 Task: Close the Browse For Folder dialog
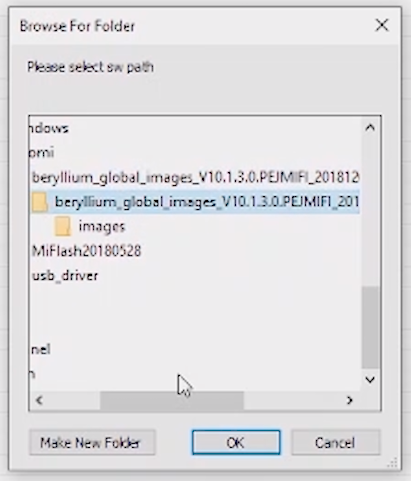pyautogui.click(x=382, y=25)
